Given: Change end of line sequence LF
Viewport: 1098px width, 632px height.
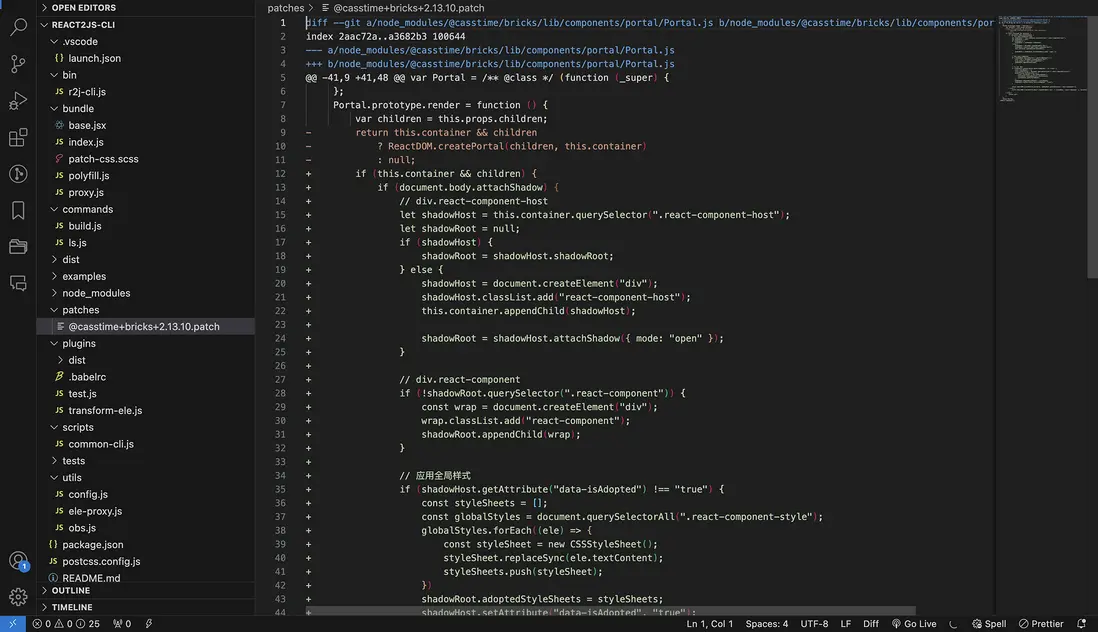Looking at the screenshot, I should (845, 624).
